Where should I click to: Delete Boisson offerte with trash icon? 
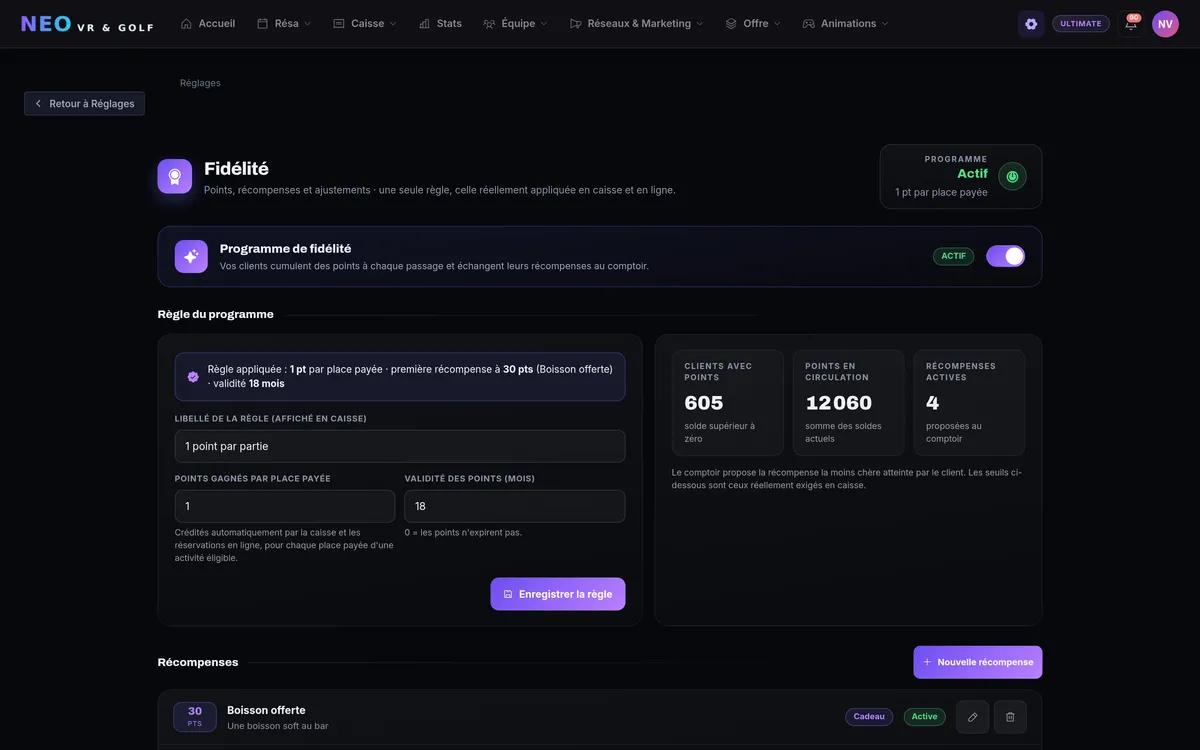[x=1010, y=717]
